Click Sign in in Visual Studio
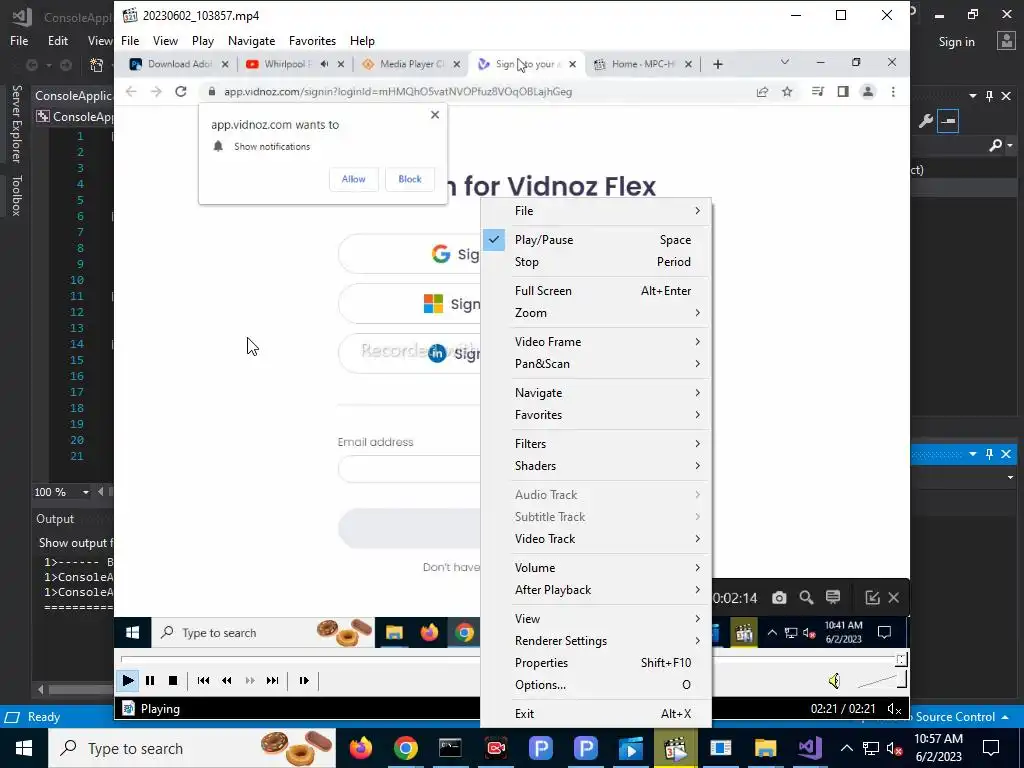The height and width of the screenshot is (768, 1024). point(956,42)
